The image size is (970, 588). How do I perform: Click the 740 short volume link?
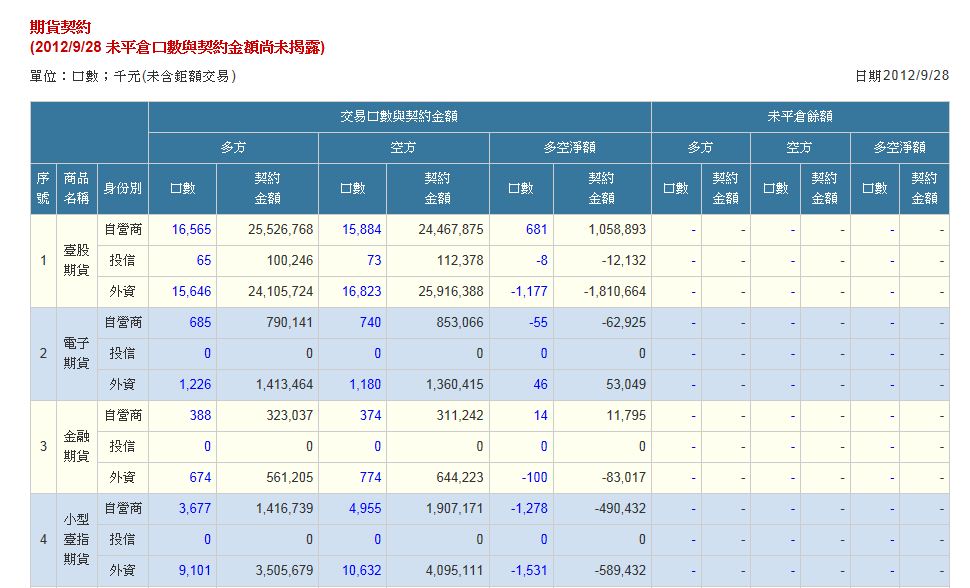[370, 322]
